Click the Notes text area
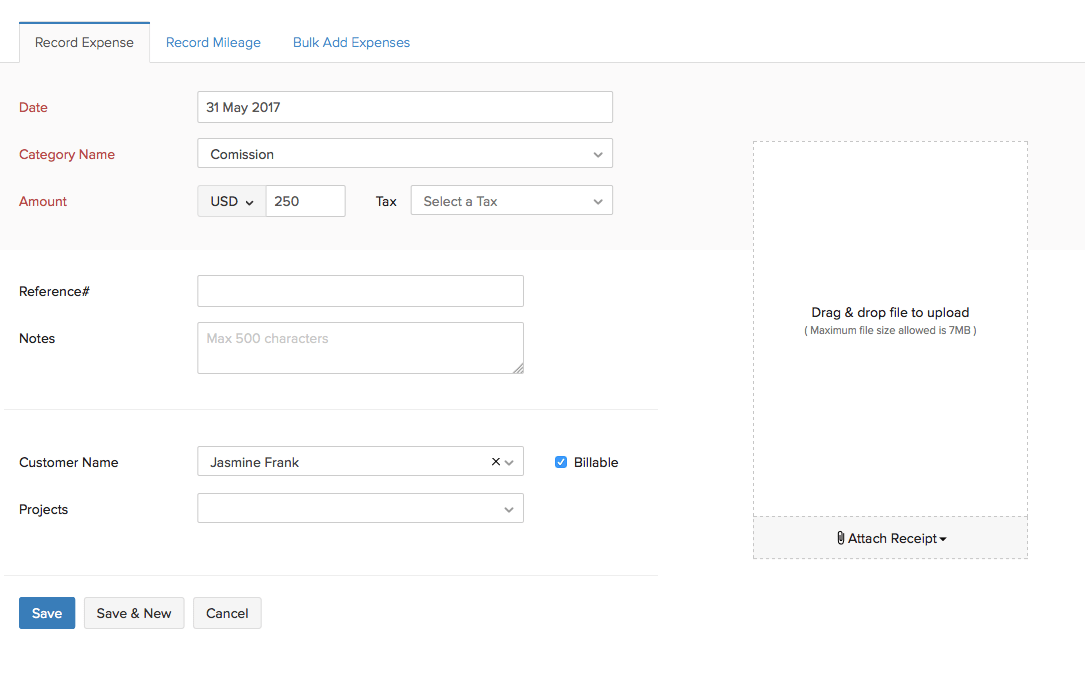Screen dimensions: 1085x695 click(360, 348)
